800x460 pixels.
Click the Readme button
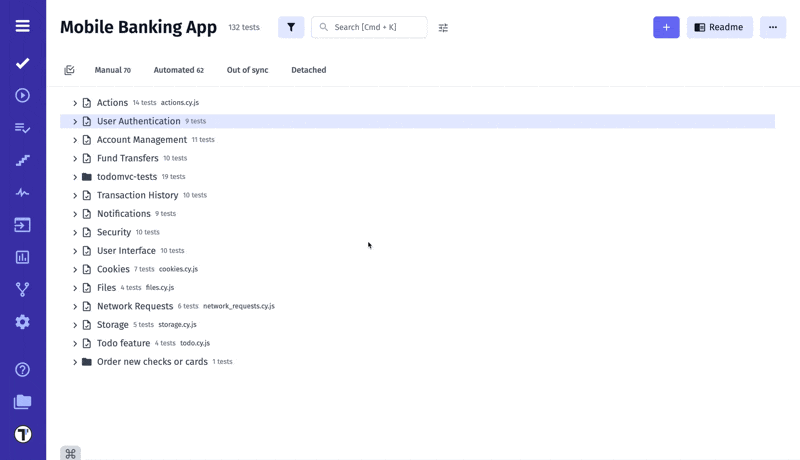(x=719, y=28)
